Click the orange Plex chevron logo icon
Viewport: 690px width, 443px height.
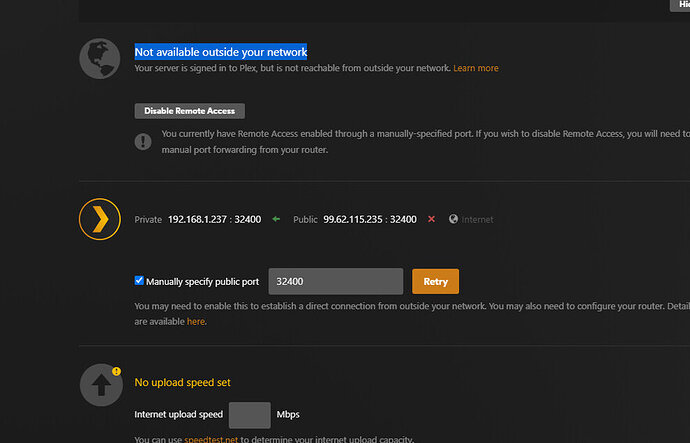(x=100, y=219)
